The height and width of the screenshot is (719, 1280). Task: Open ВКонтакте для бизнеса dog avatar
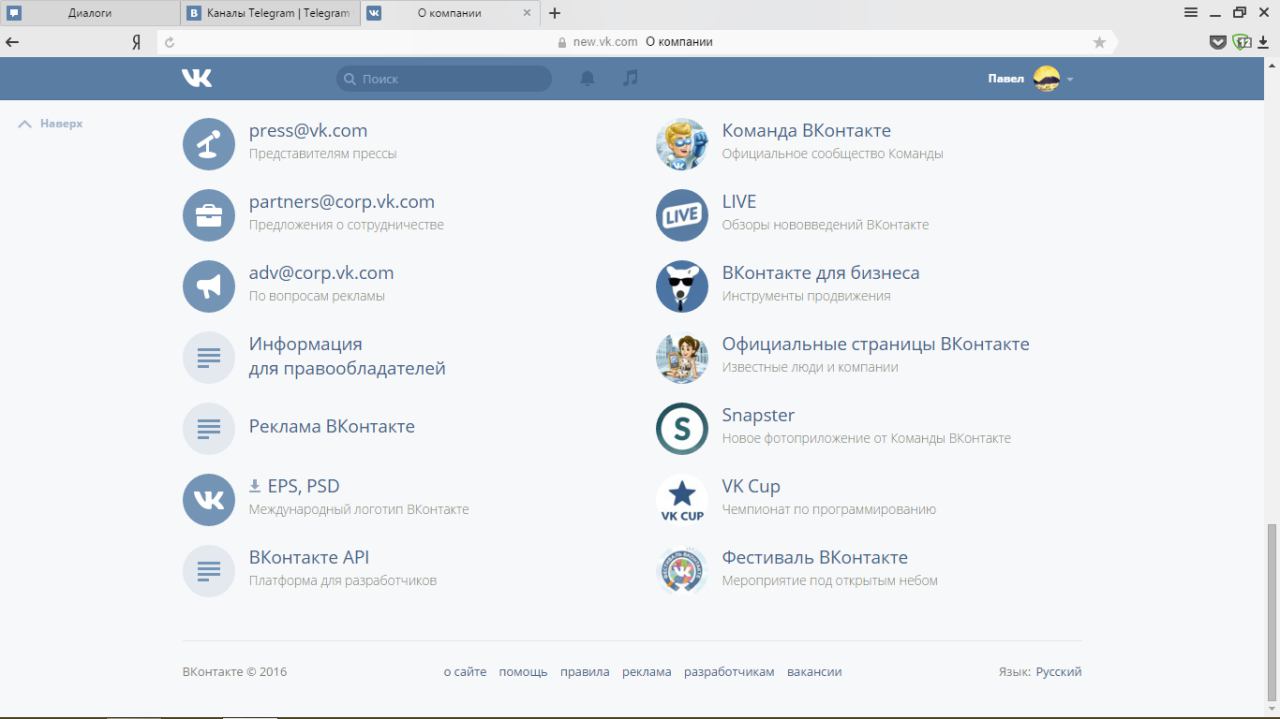(681, 286)
